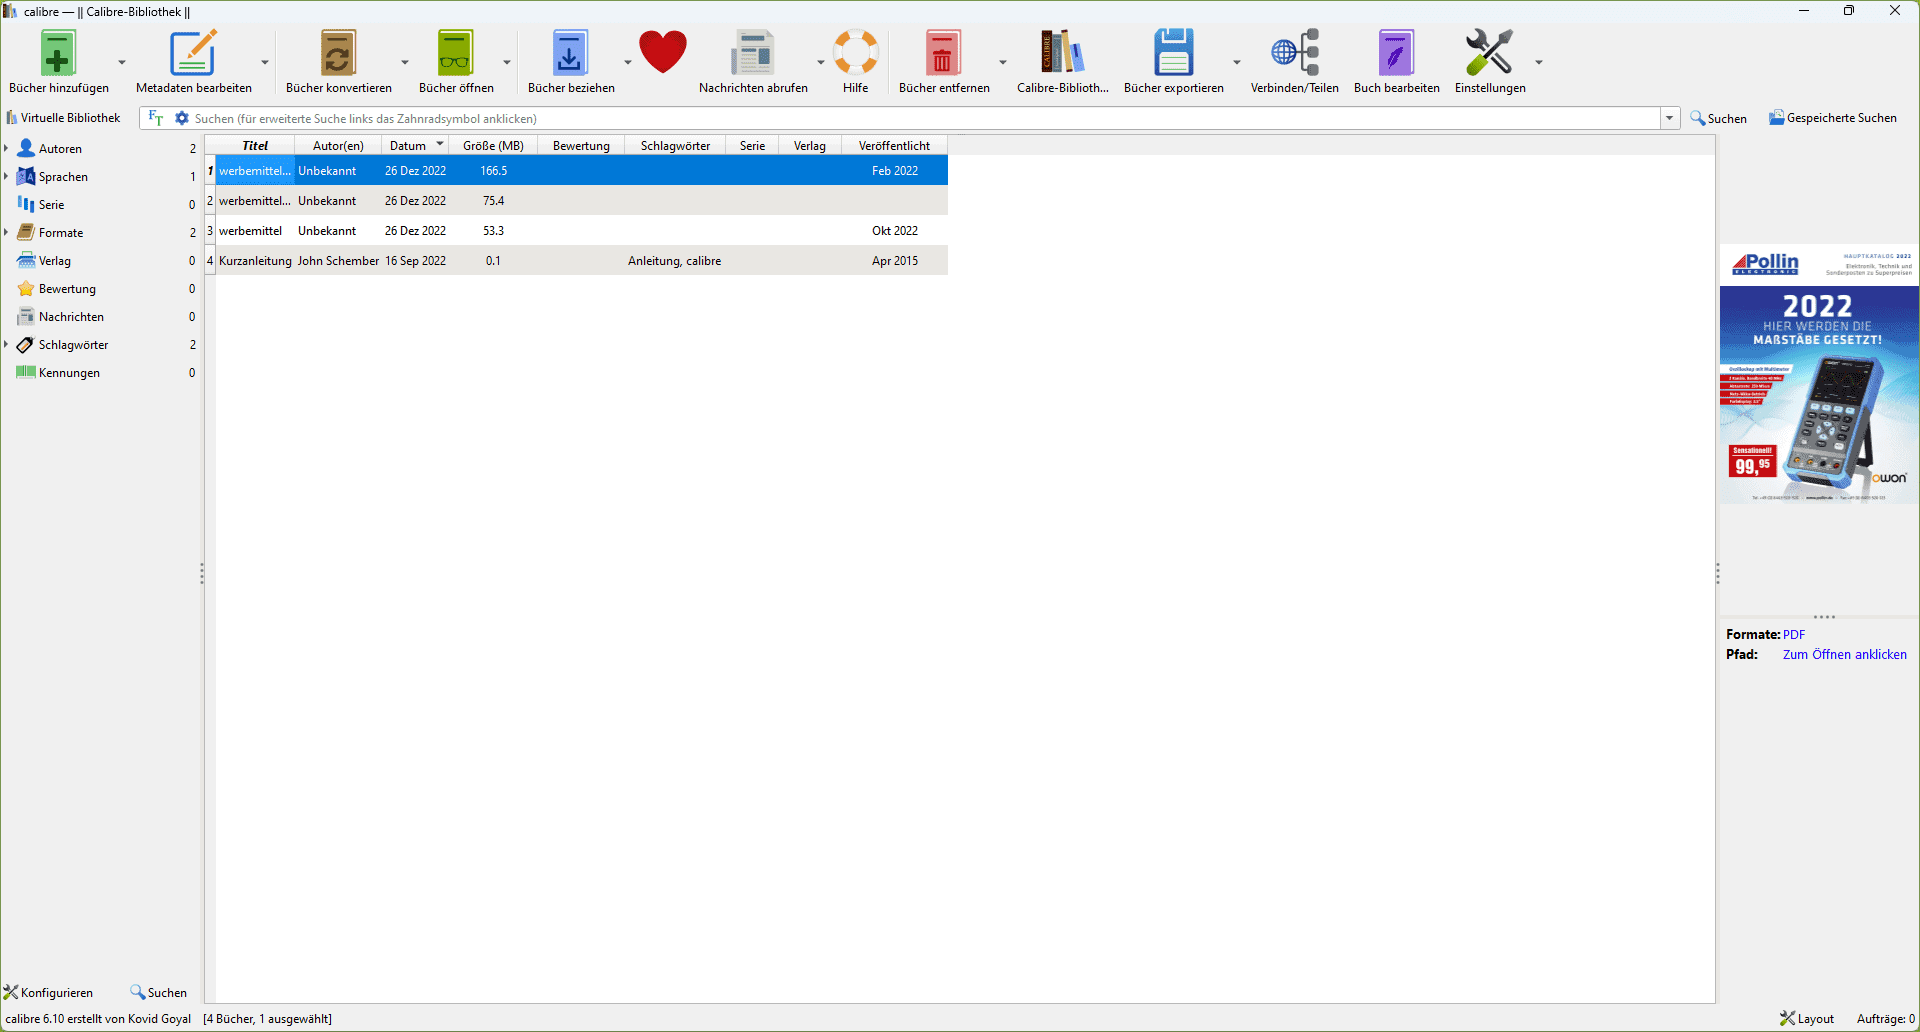This screenshot has width=1920, height=1032.
Task: Open Gespeicherte Suchen
Action: click(1832, 118)
